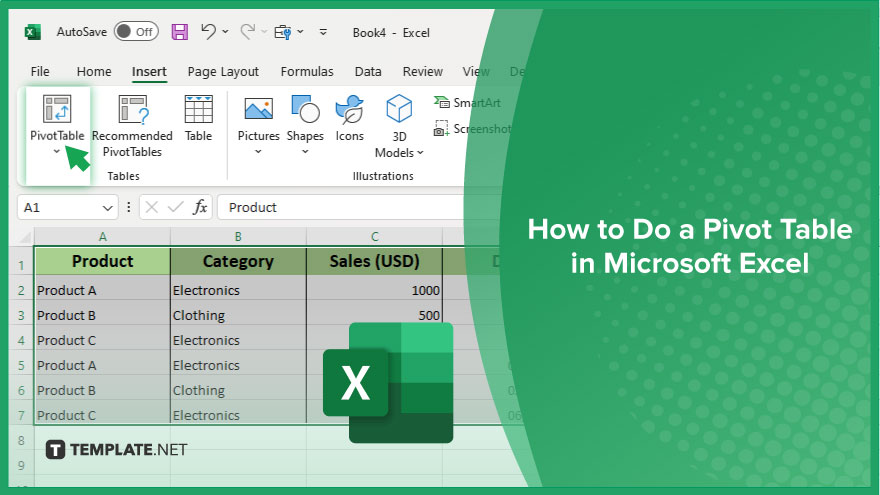Click the Excel app icon in title bar

pyautogui.click(x=33, y=32)
